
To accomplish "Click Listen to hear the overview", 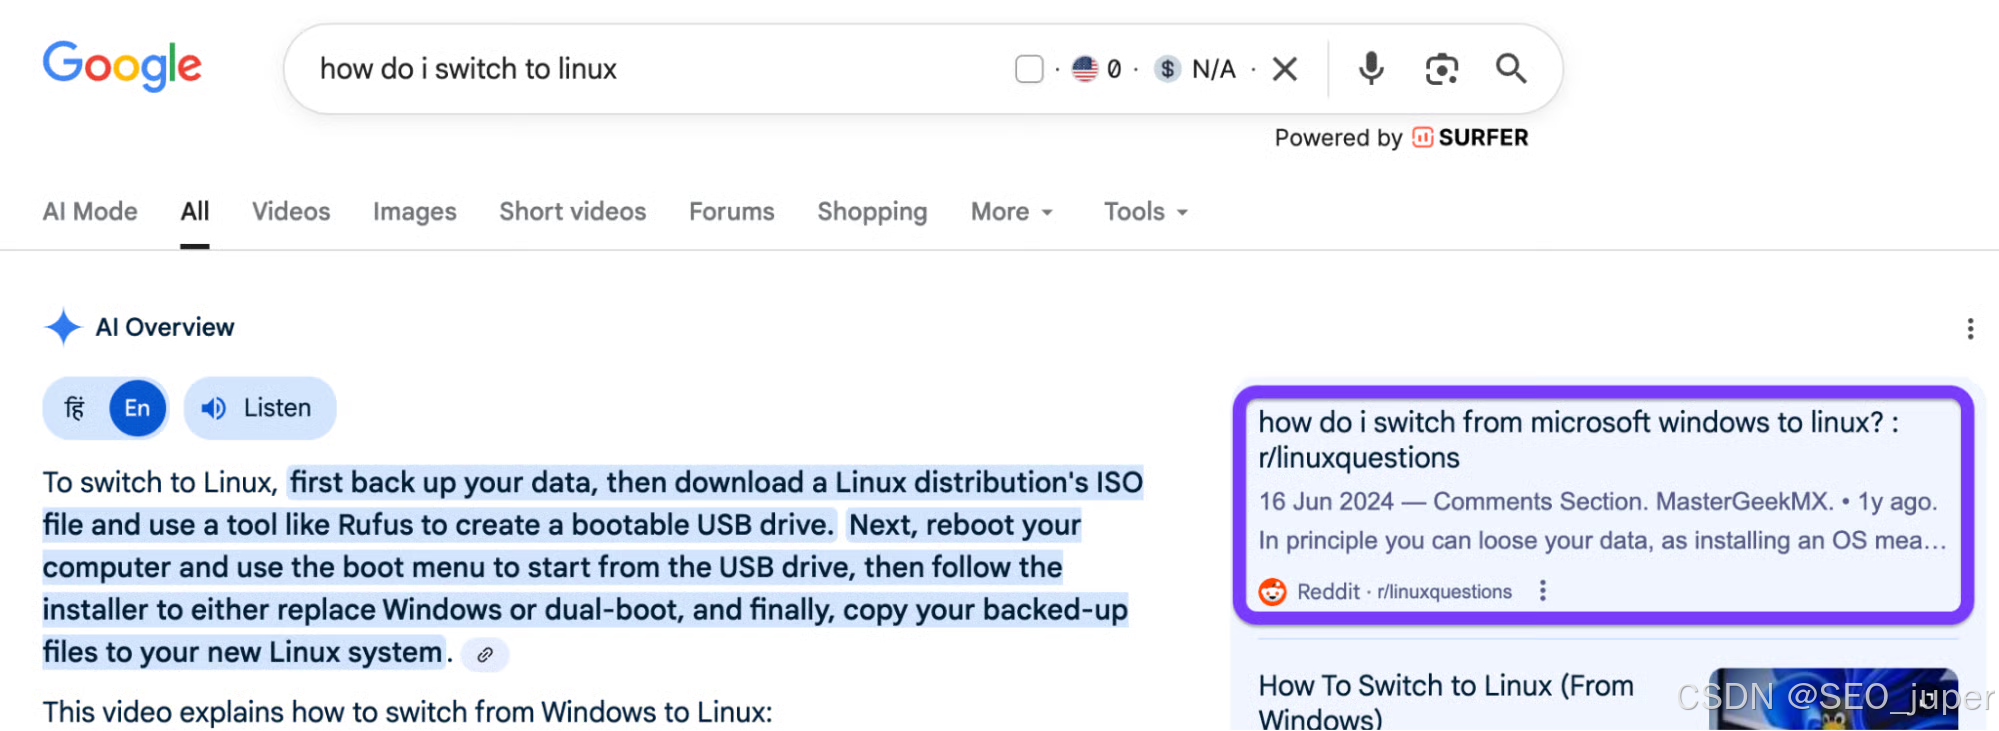I will click(x=260, y=408).
